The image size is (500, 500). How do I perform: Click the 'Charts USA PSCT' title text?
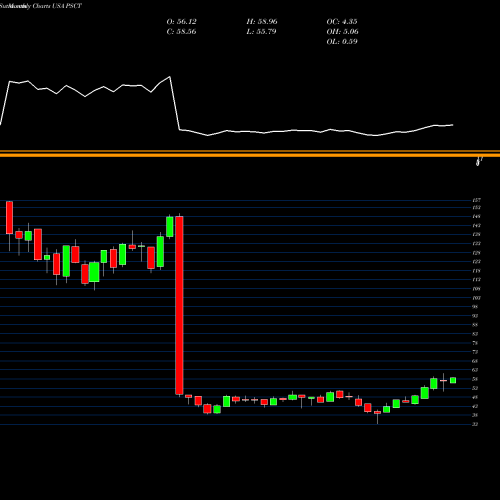coord(57,6)
